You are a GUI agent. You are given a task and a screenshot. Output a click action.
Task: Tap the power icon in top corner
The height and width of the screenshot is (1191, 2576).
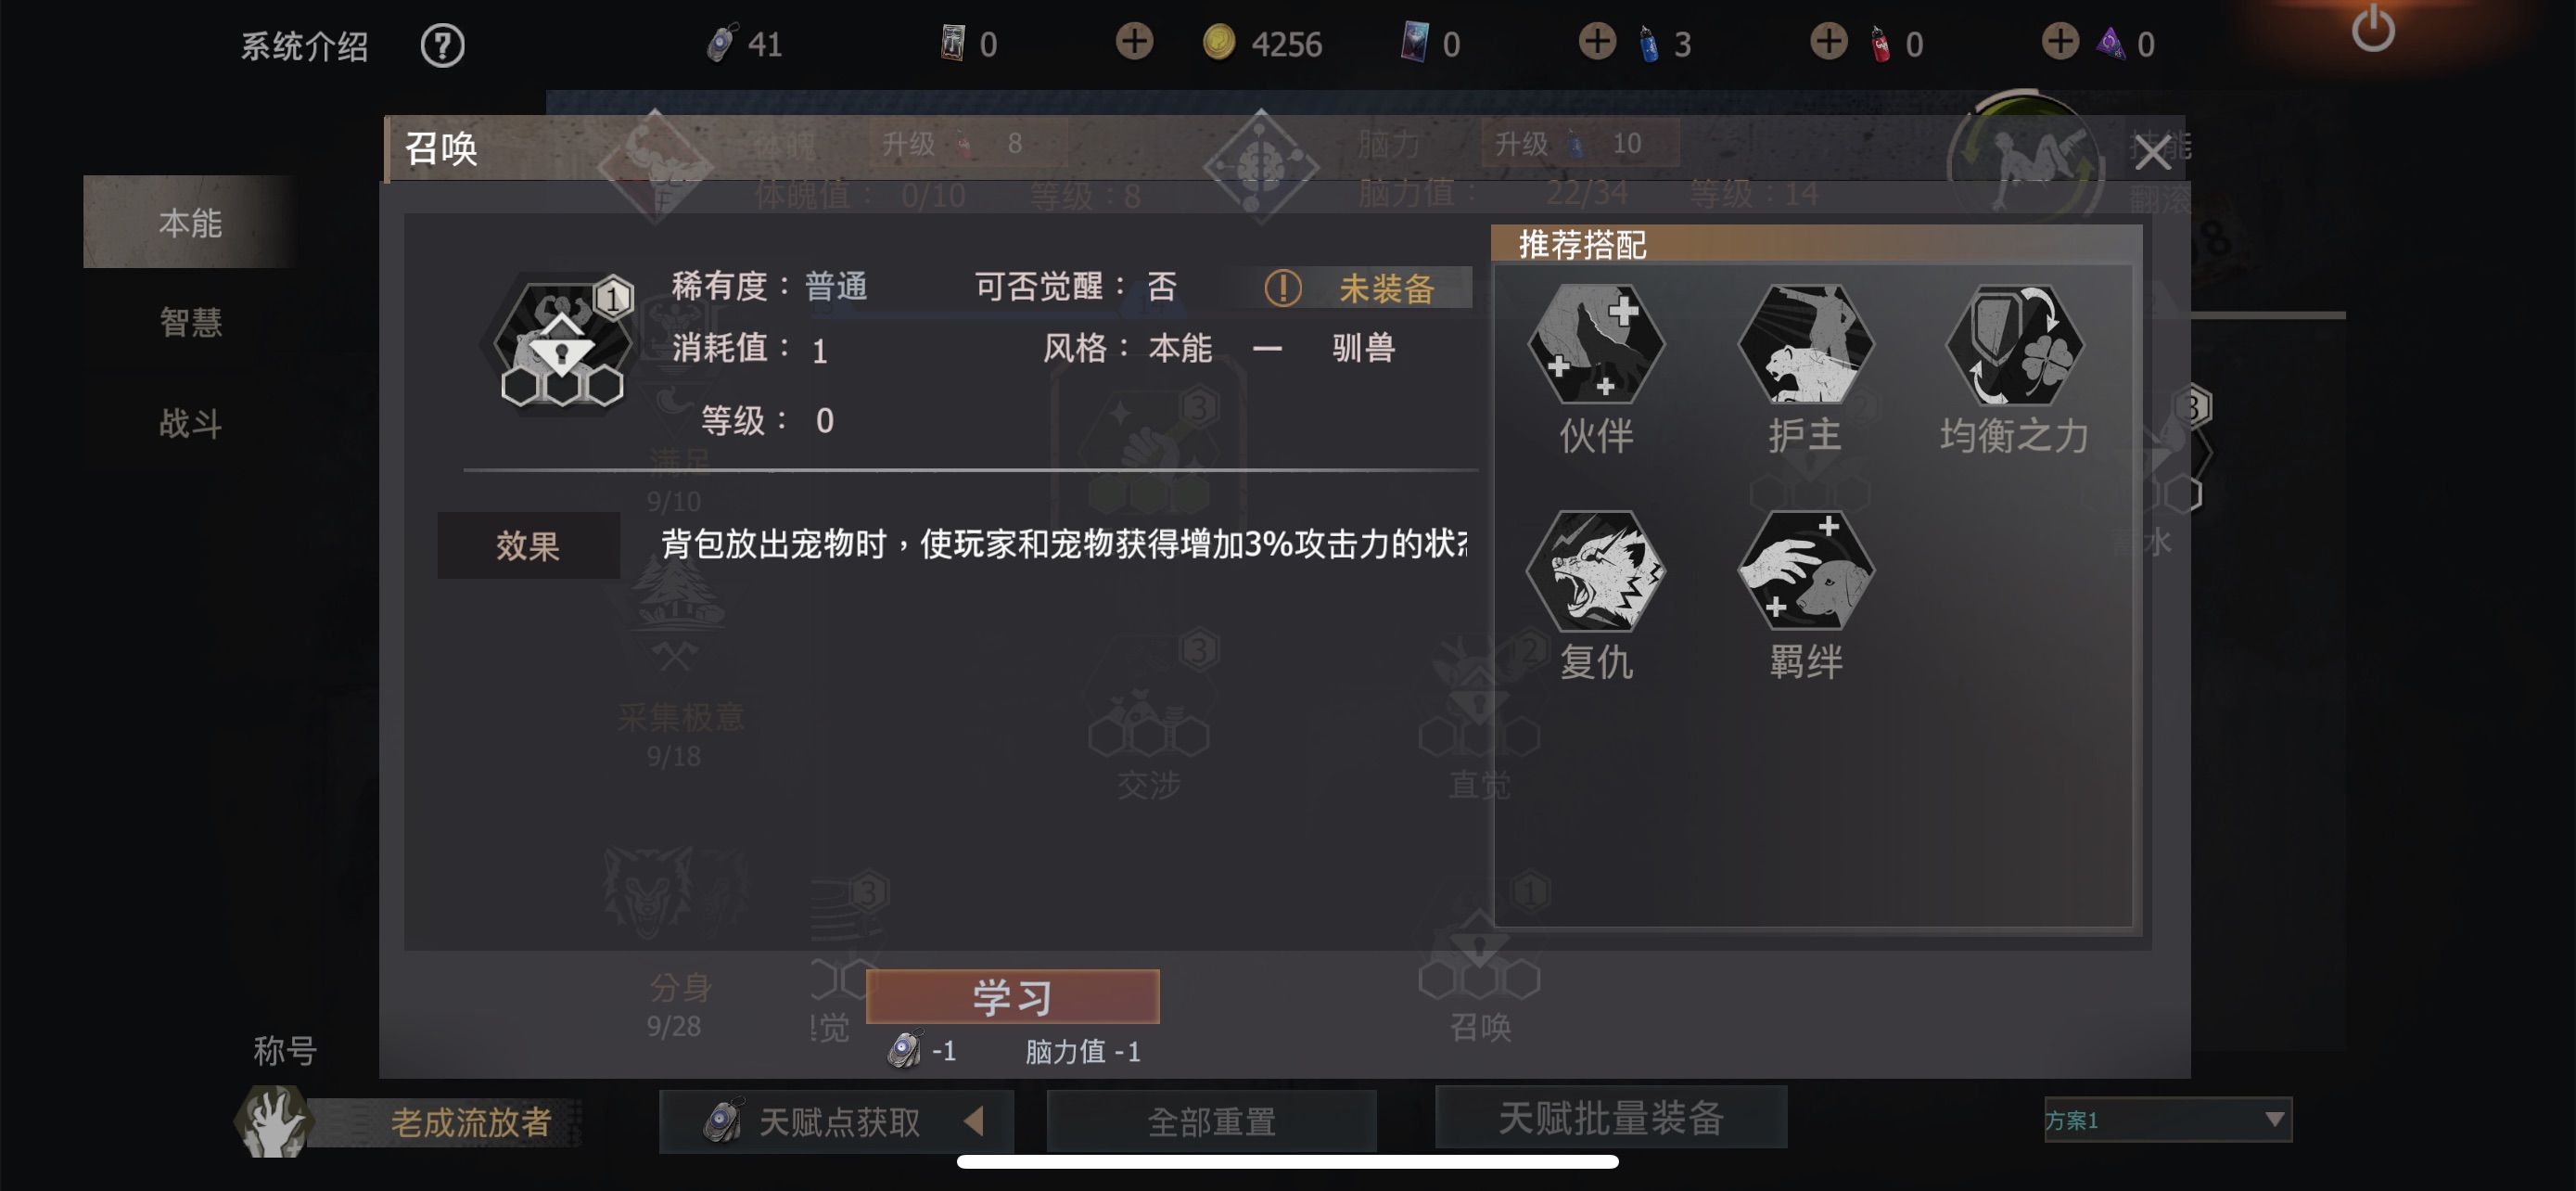2372,28
